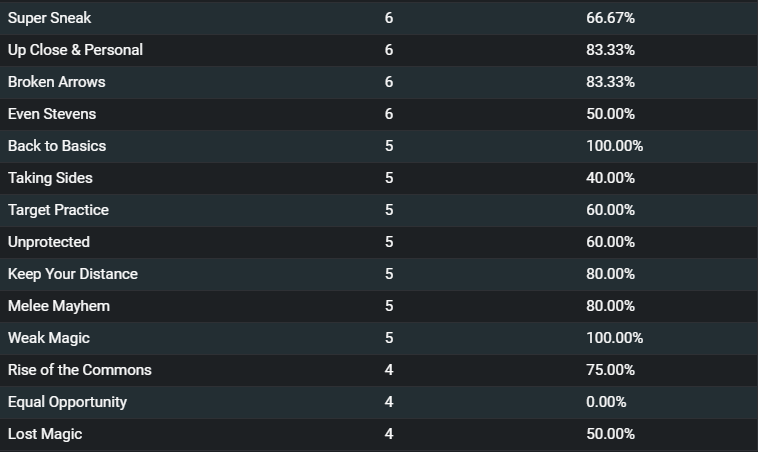Click the Up Close & Personal ruleset name
This screenshot has width=758, height=452.
click(75, 50)
